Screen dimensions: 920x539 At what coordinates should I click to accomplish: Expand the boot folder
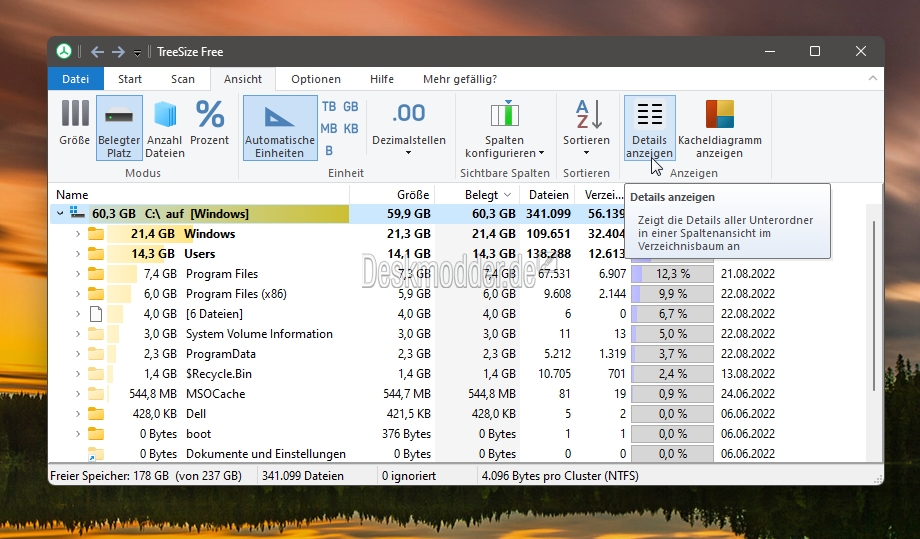(78, 434)
